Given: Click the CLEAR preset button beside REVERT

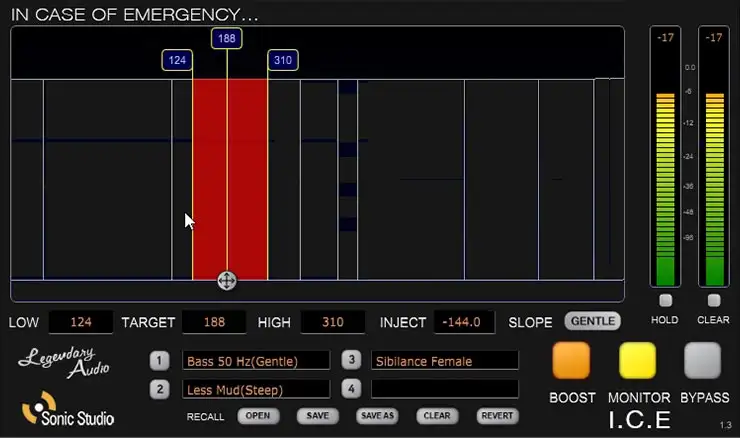Looking at the screenshot, I should pos(437,416).
